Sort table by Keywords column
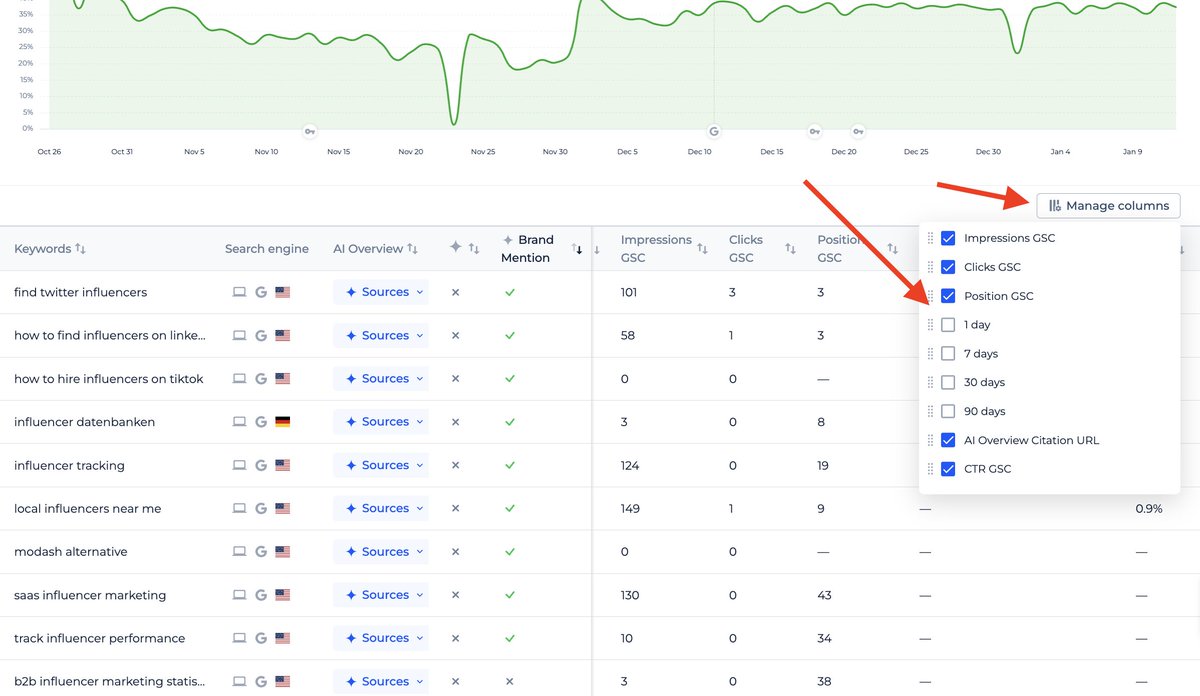1200x696 pixels. point(81,249)
